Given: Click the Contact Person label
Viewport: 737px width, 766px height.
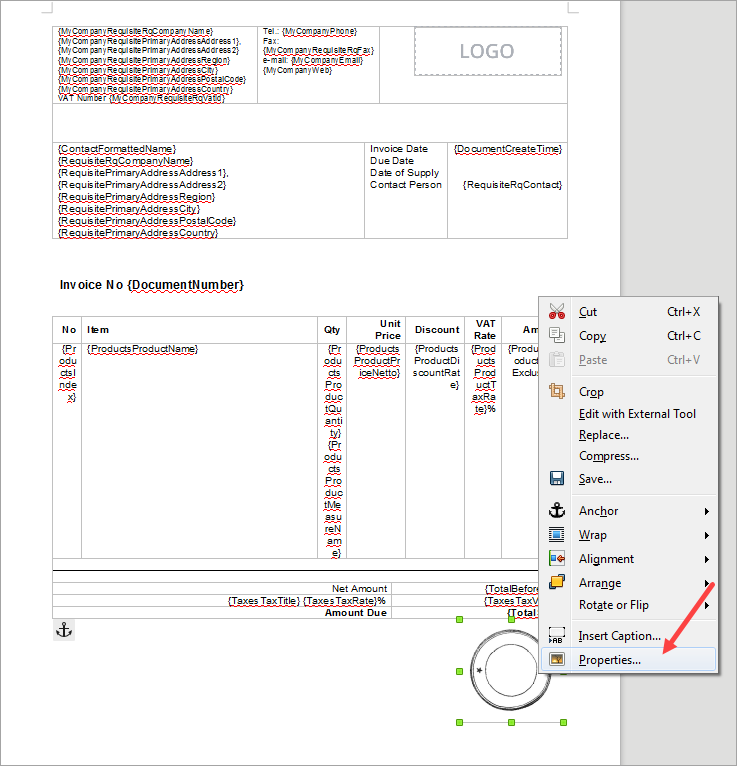Looking at the screenshot, I should (x=406, y=185).
